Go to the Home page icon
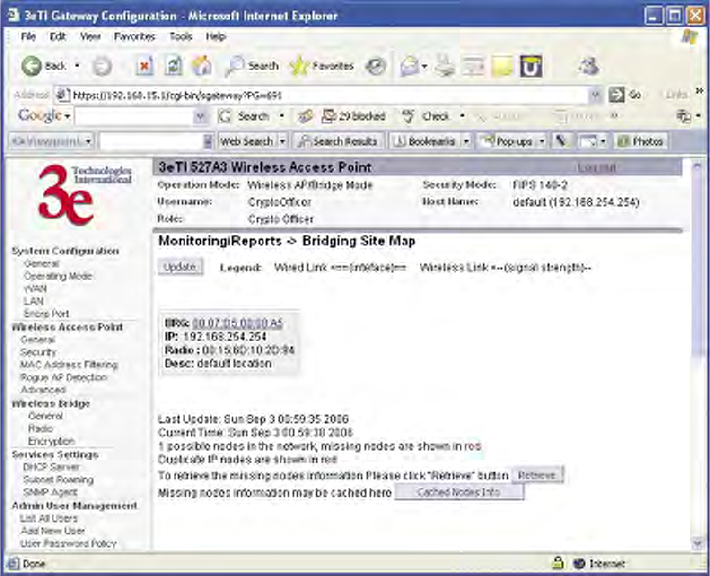 click(202, 66)
